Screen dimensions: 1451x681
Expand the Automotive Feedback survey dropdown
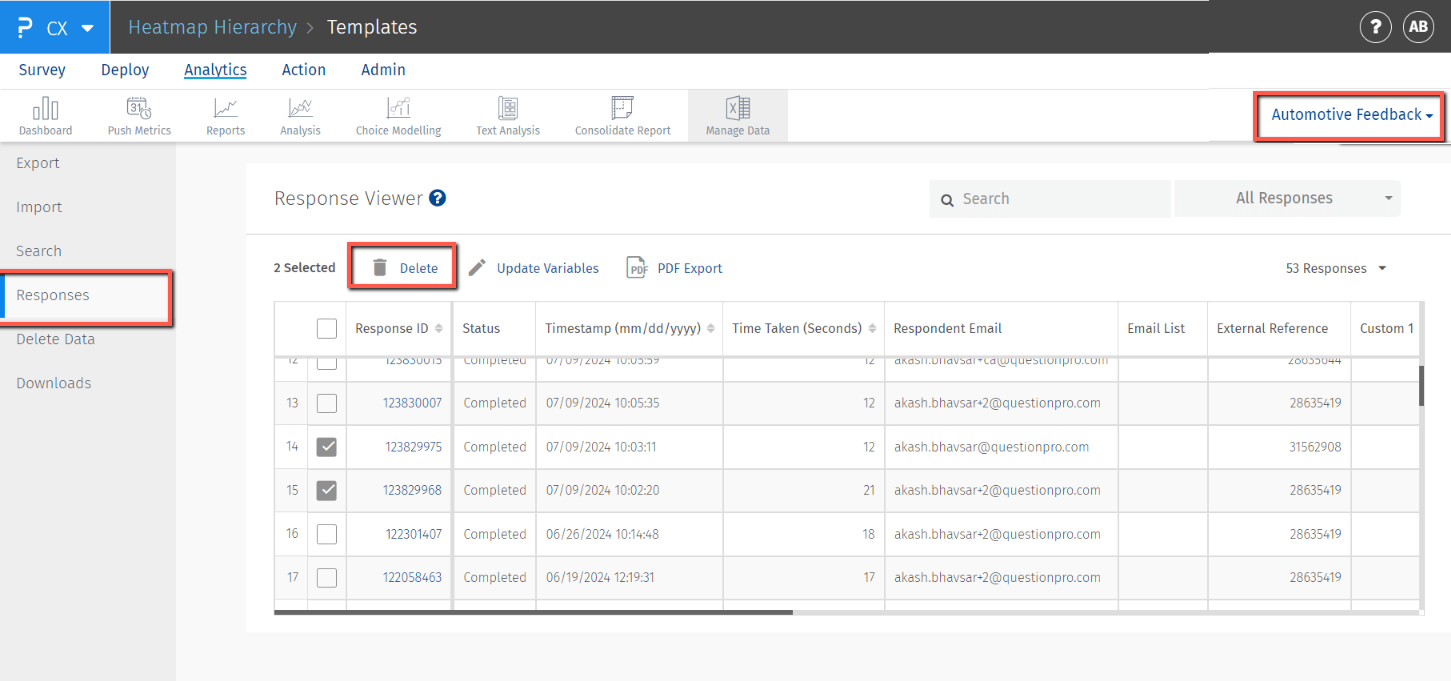pyautogui.click(x=1351, y=115)
